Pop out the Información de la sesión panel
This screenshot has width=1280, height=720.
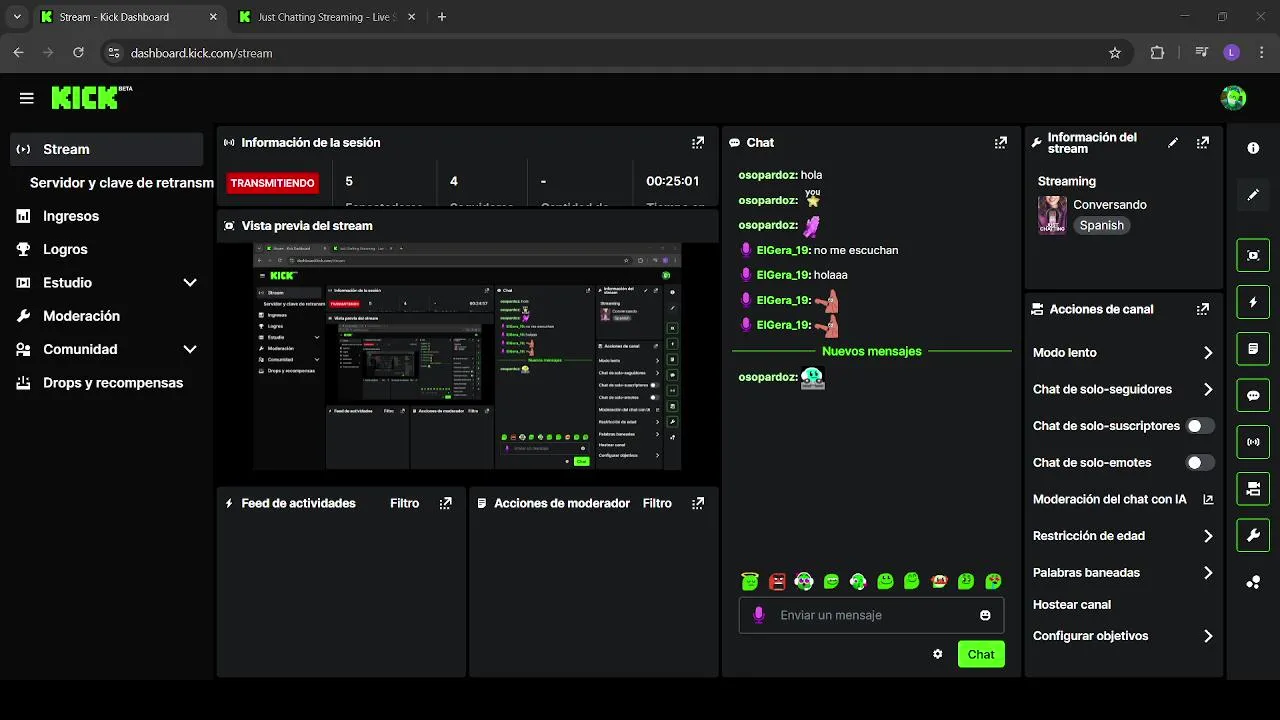(x=698, y=143)
